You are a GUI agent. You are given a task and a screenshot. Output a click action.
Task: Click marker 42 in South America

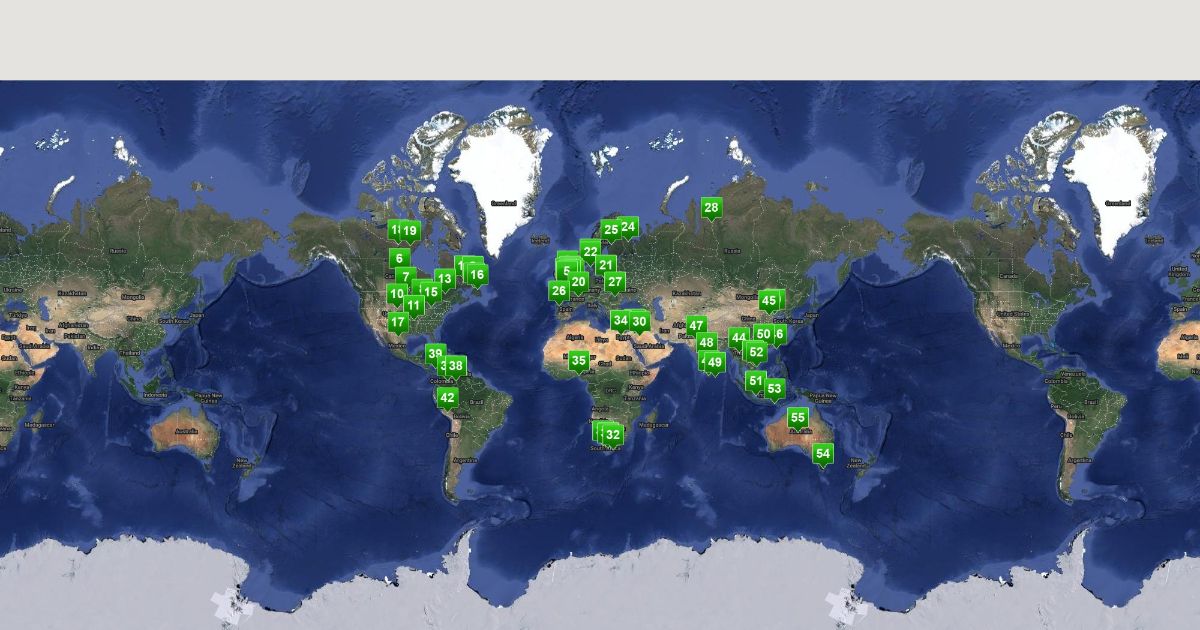tap(447, 398)
